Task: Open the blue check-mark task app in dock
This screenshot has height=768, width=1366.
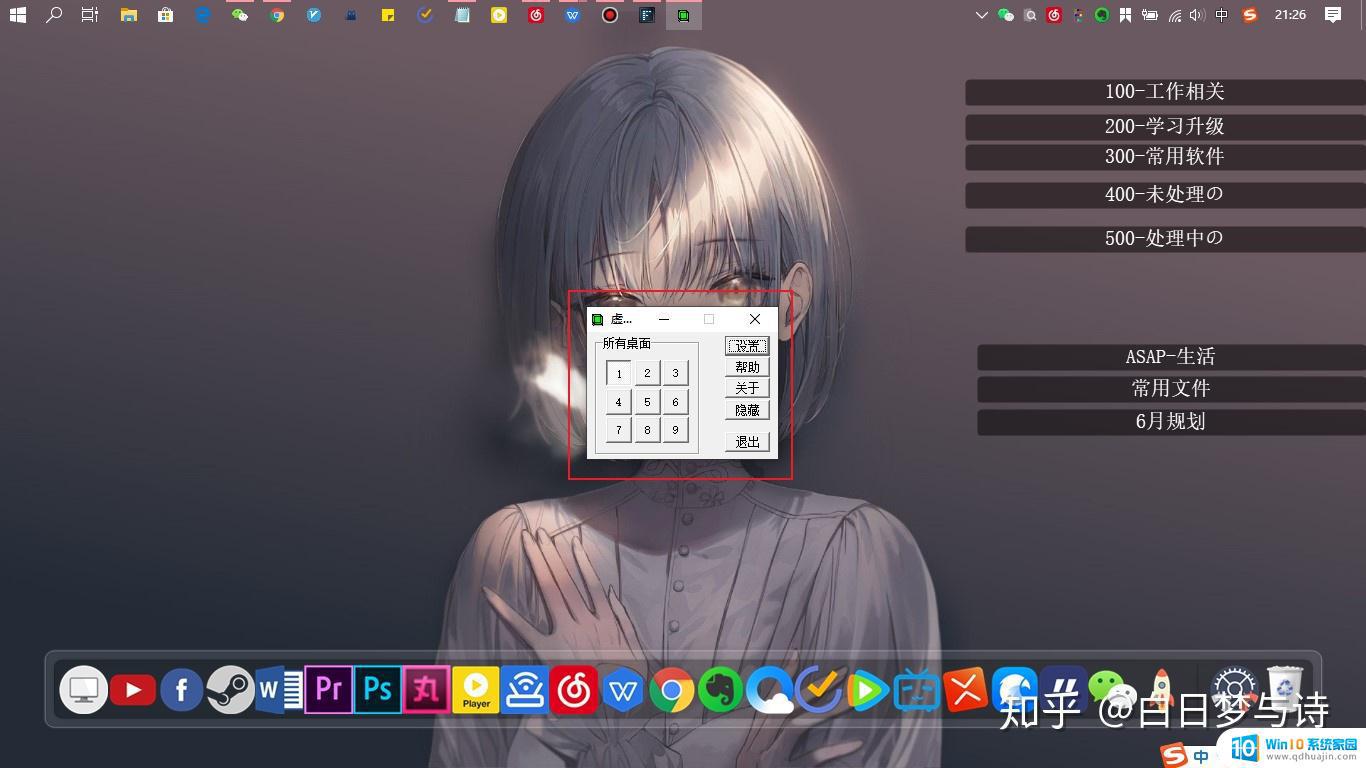Action: [x=818, y=690]
